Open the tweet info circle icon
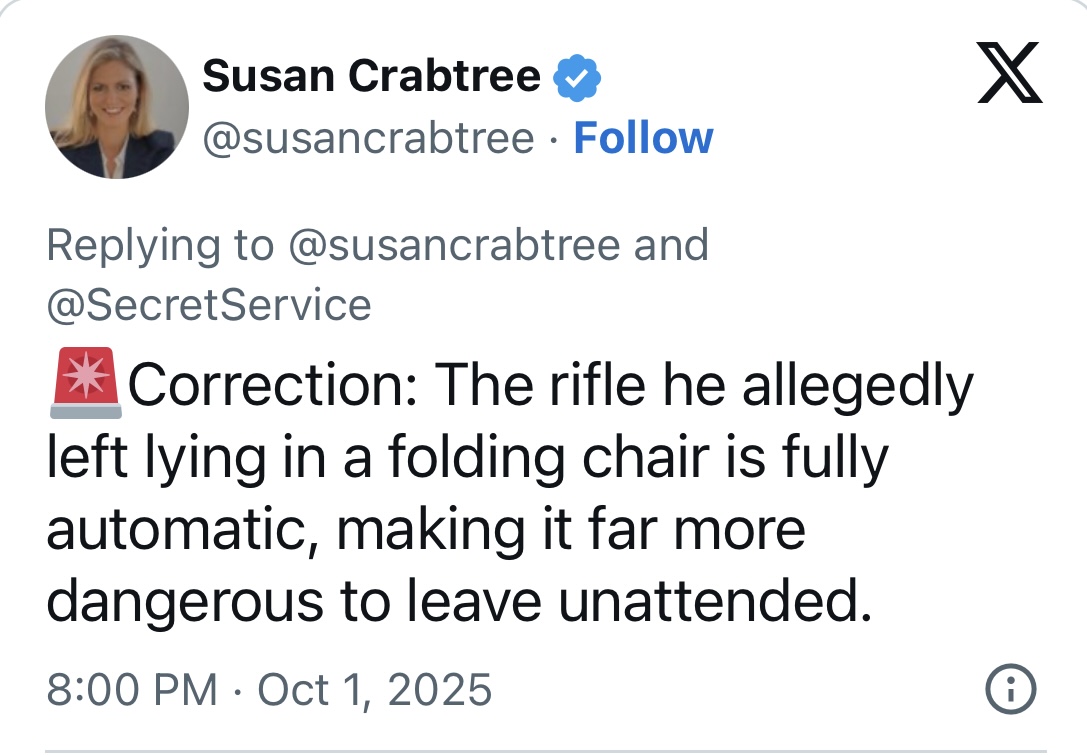This screenshot has height=755, width=1087. (1010, 688)
